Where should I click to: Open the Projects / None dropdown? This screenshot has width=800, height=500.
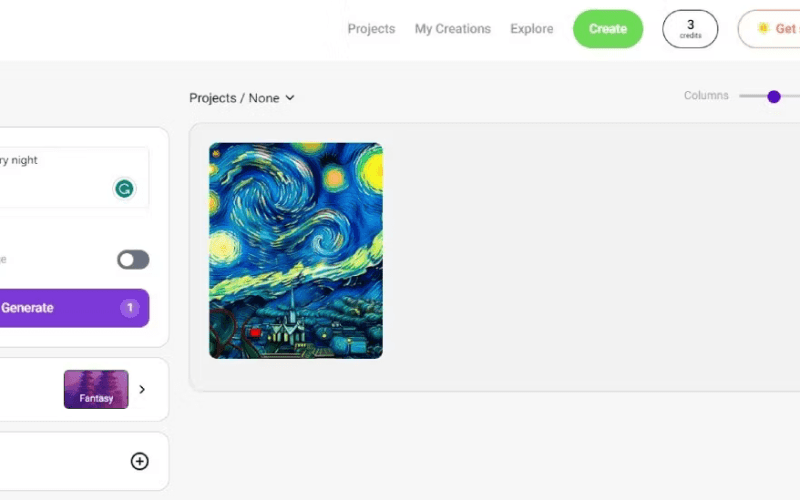pos(241,98)
